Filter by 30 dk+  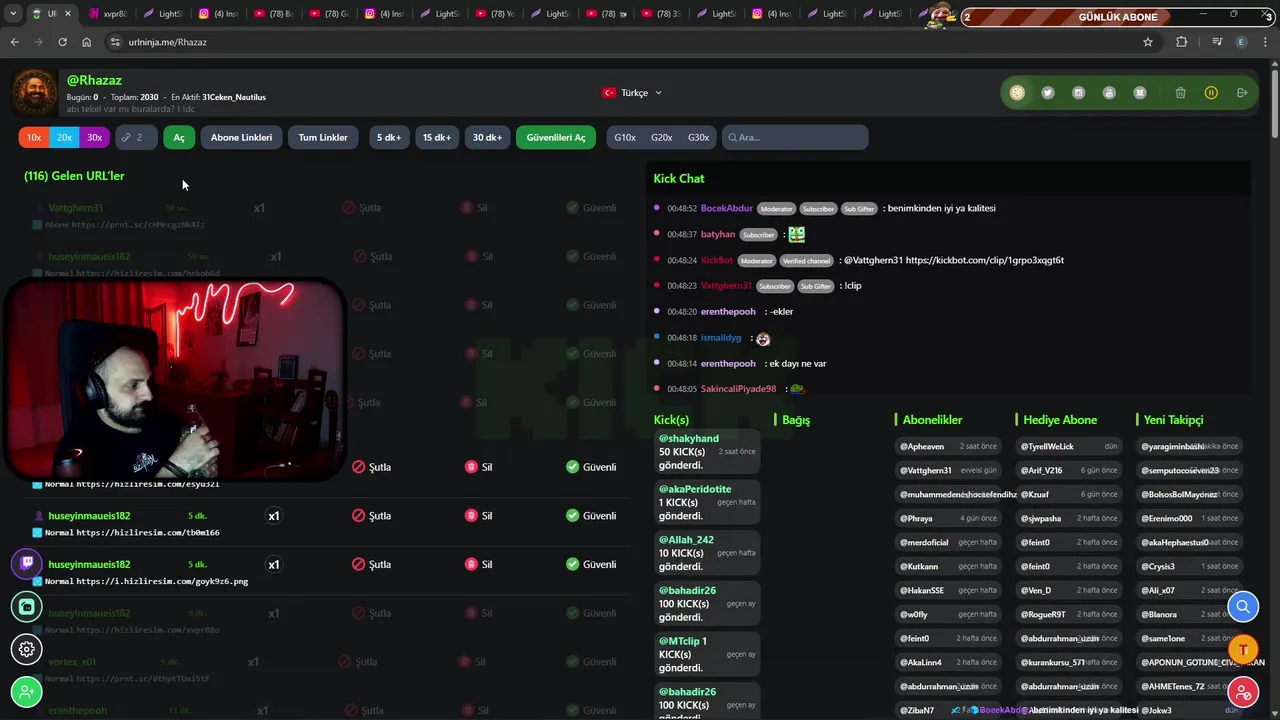[x=487, y=137]
